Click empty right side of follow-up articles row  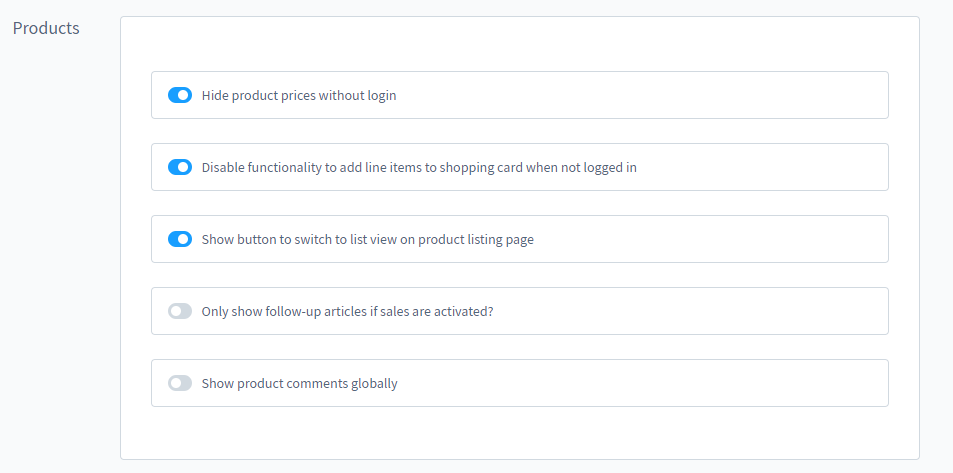tap(750, 311)
